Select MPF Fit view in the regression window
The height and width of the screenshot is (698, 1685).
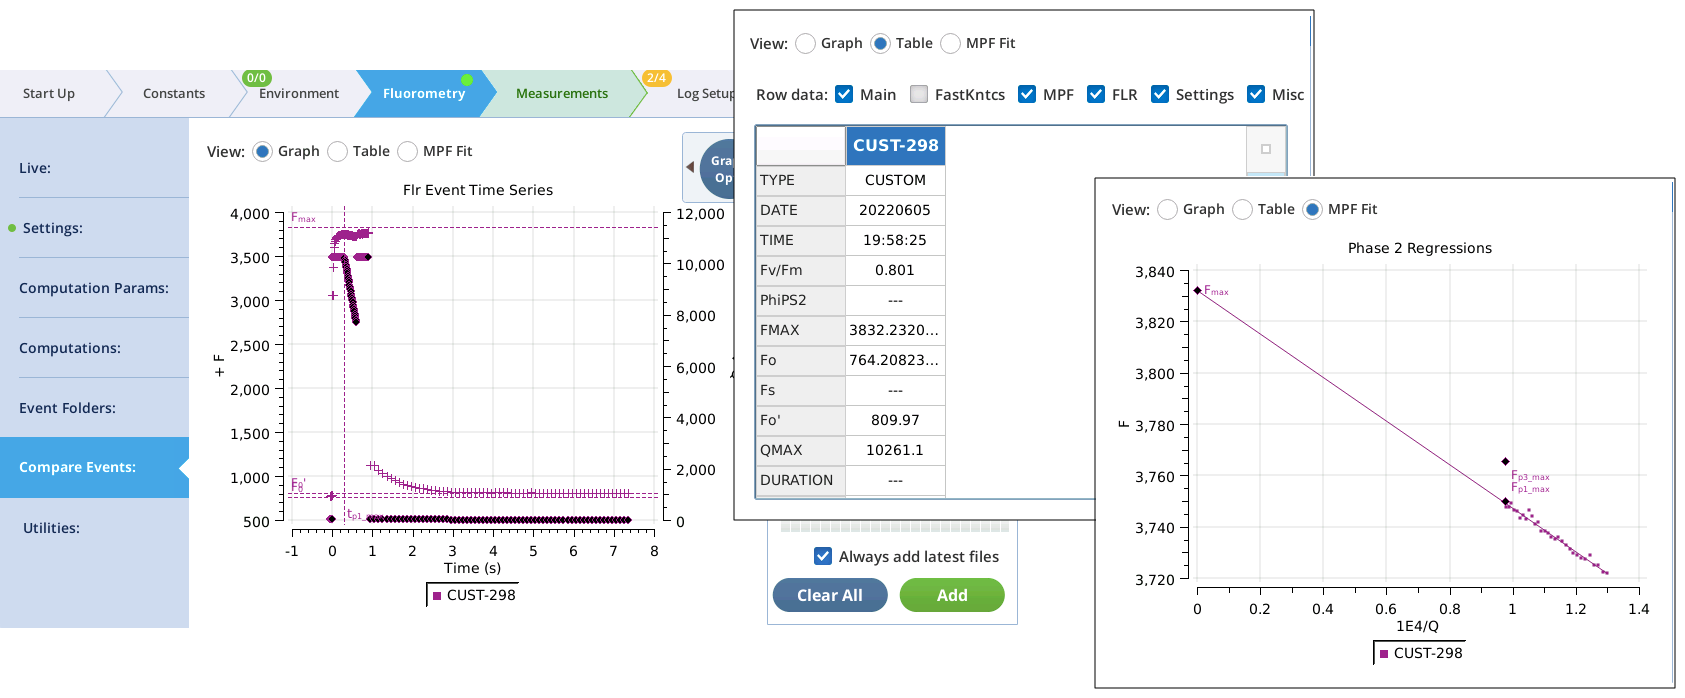[x=1312, y=209]
